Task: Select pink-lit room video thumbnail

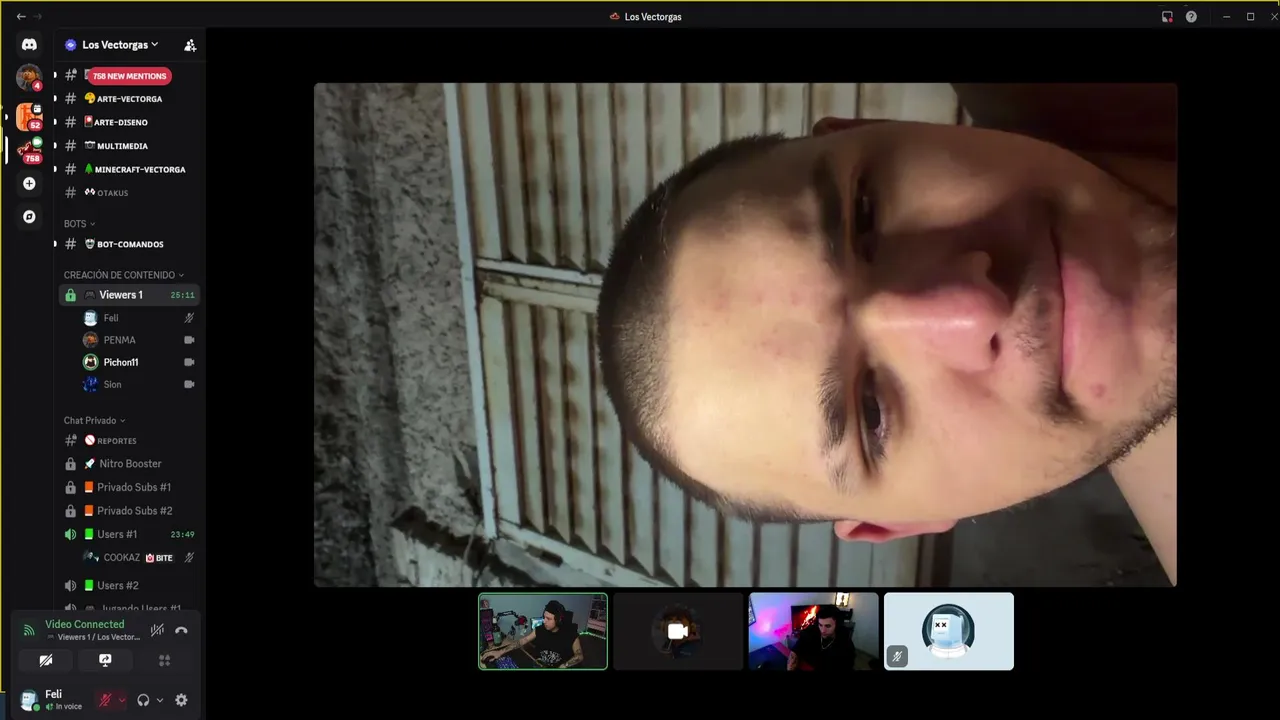Action: tap(814, 631)
